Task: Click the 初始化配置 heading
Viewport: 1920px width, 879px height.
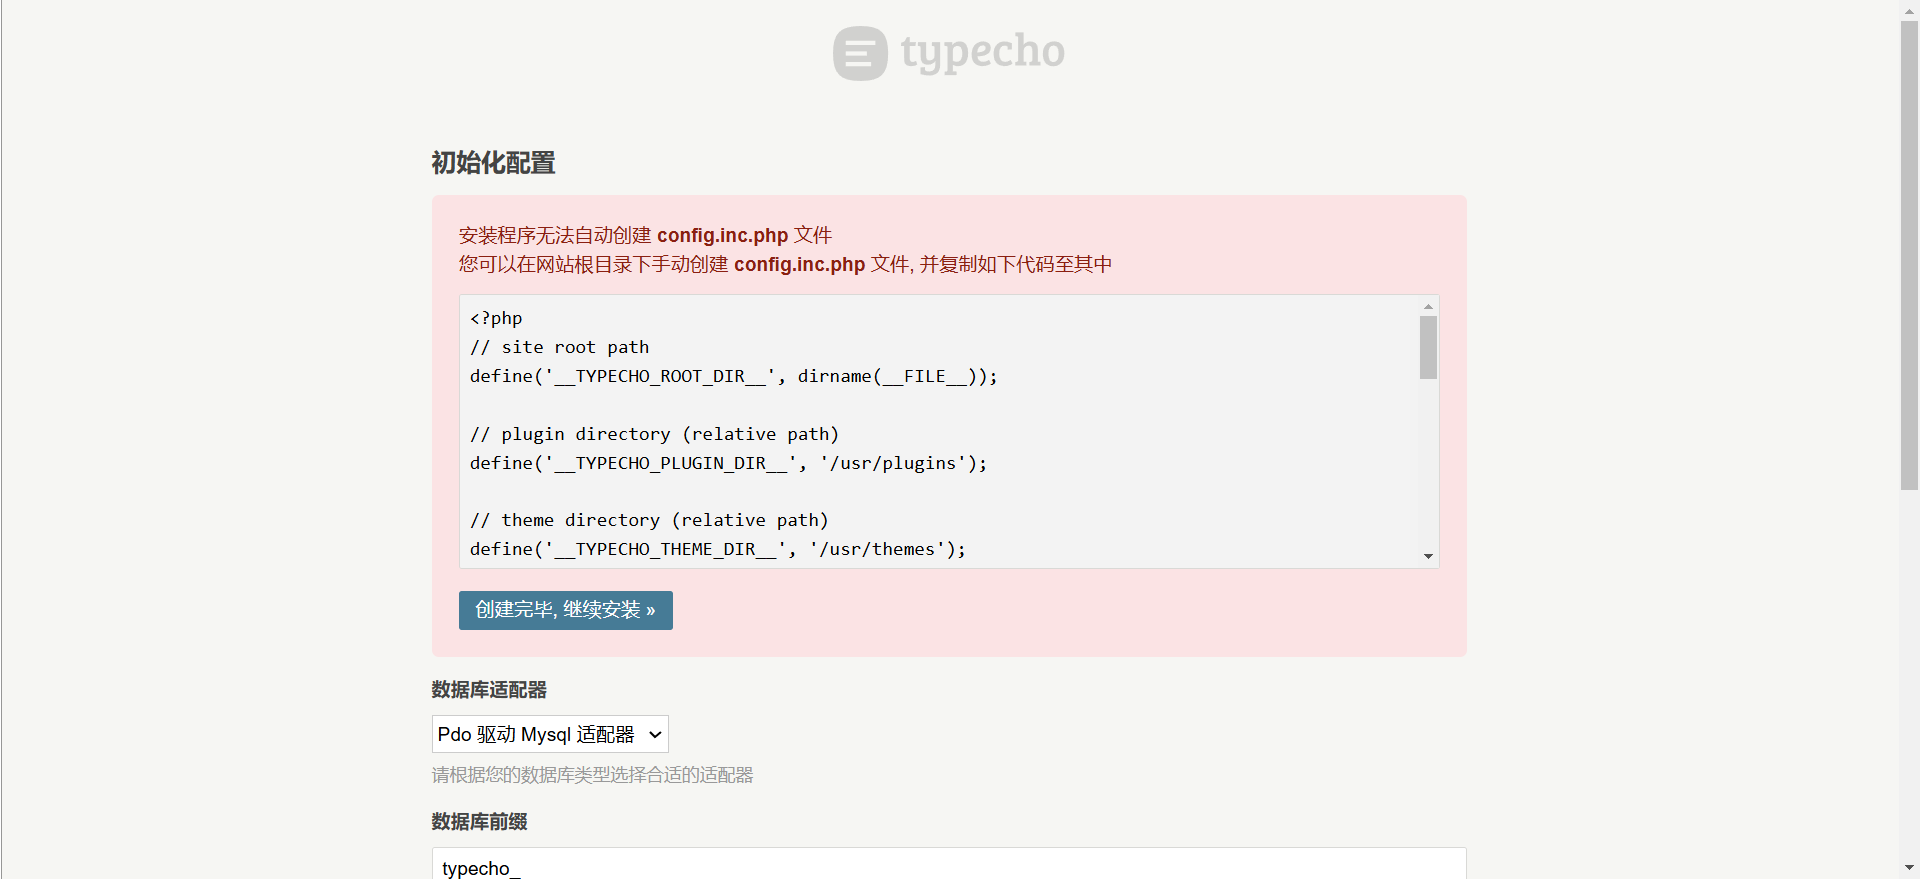Action: pyautogui.click(x=493, y=163)
